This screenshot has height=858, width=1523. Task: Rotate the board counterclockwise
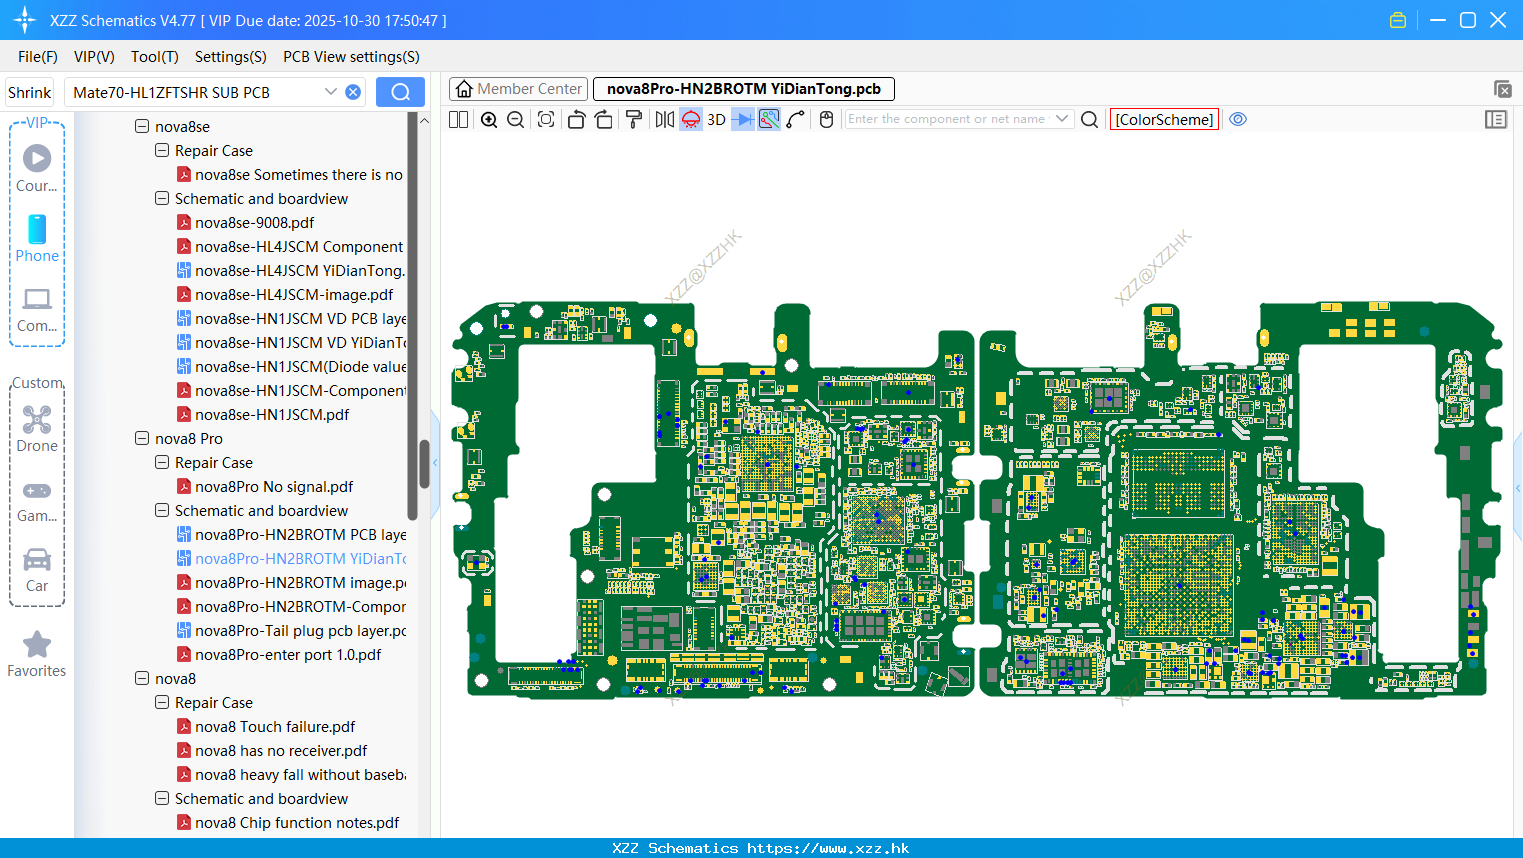coord(576,119)
